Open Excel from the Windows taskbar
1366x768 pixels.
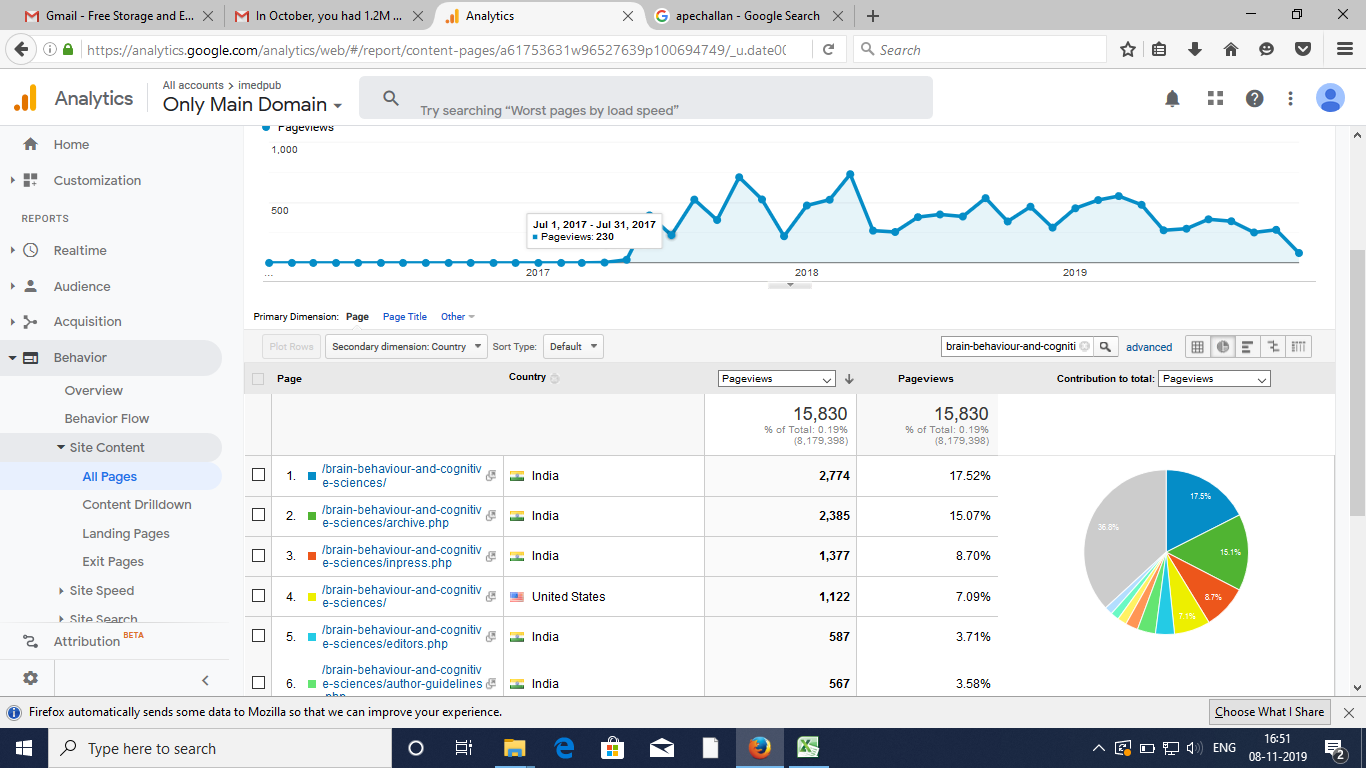807,748
